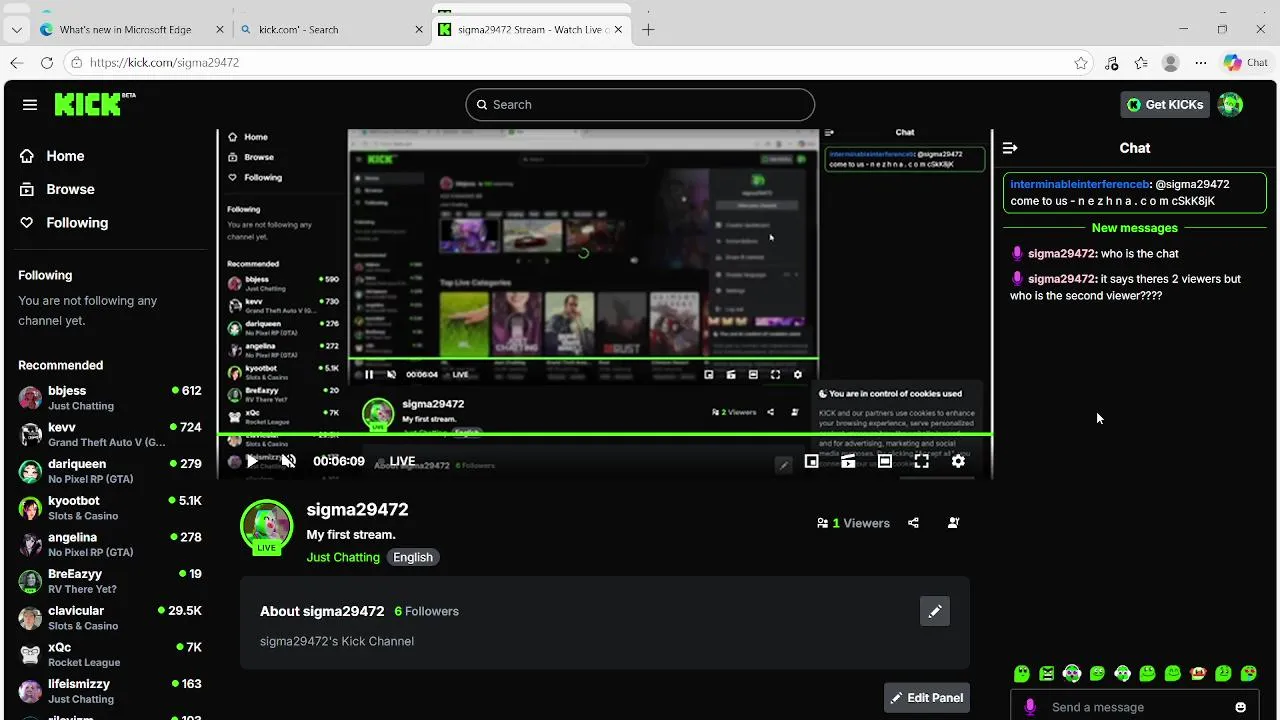Click the interminableinterferenceb username in chat
The image size is (1280, 720).
tap(1080, 184)
